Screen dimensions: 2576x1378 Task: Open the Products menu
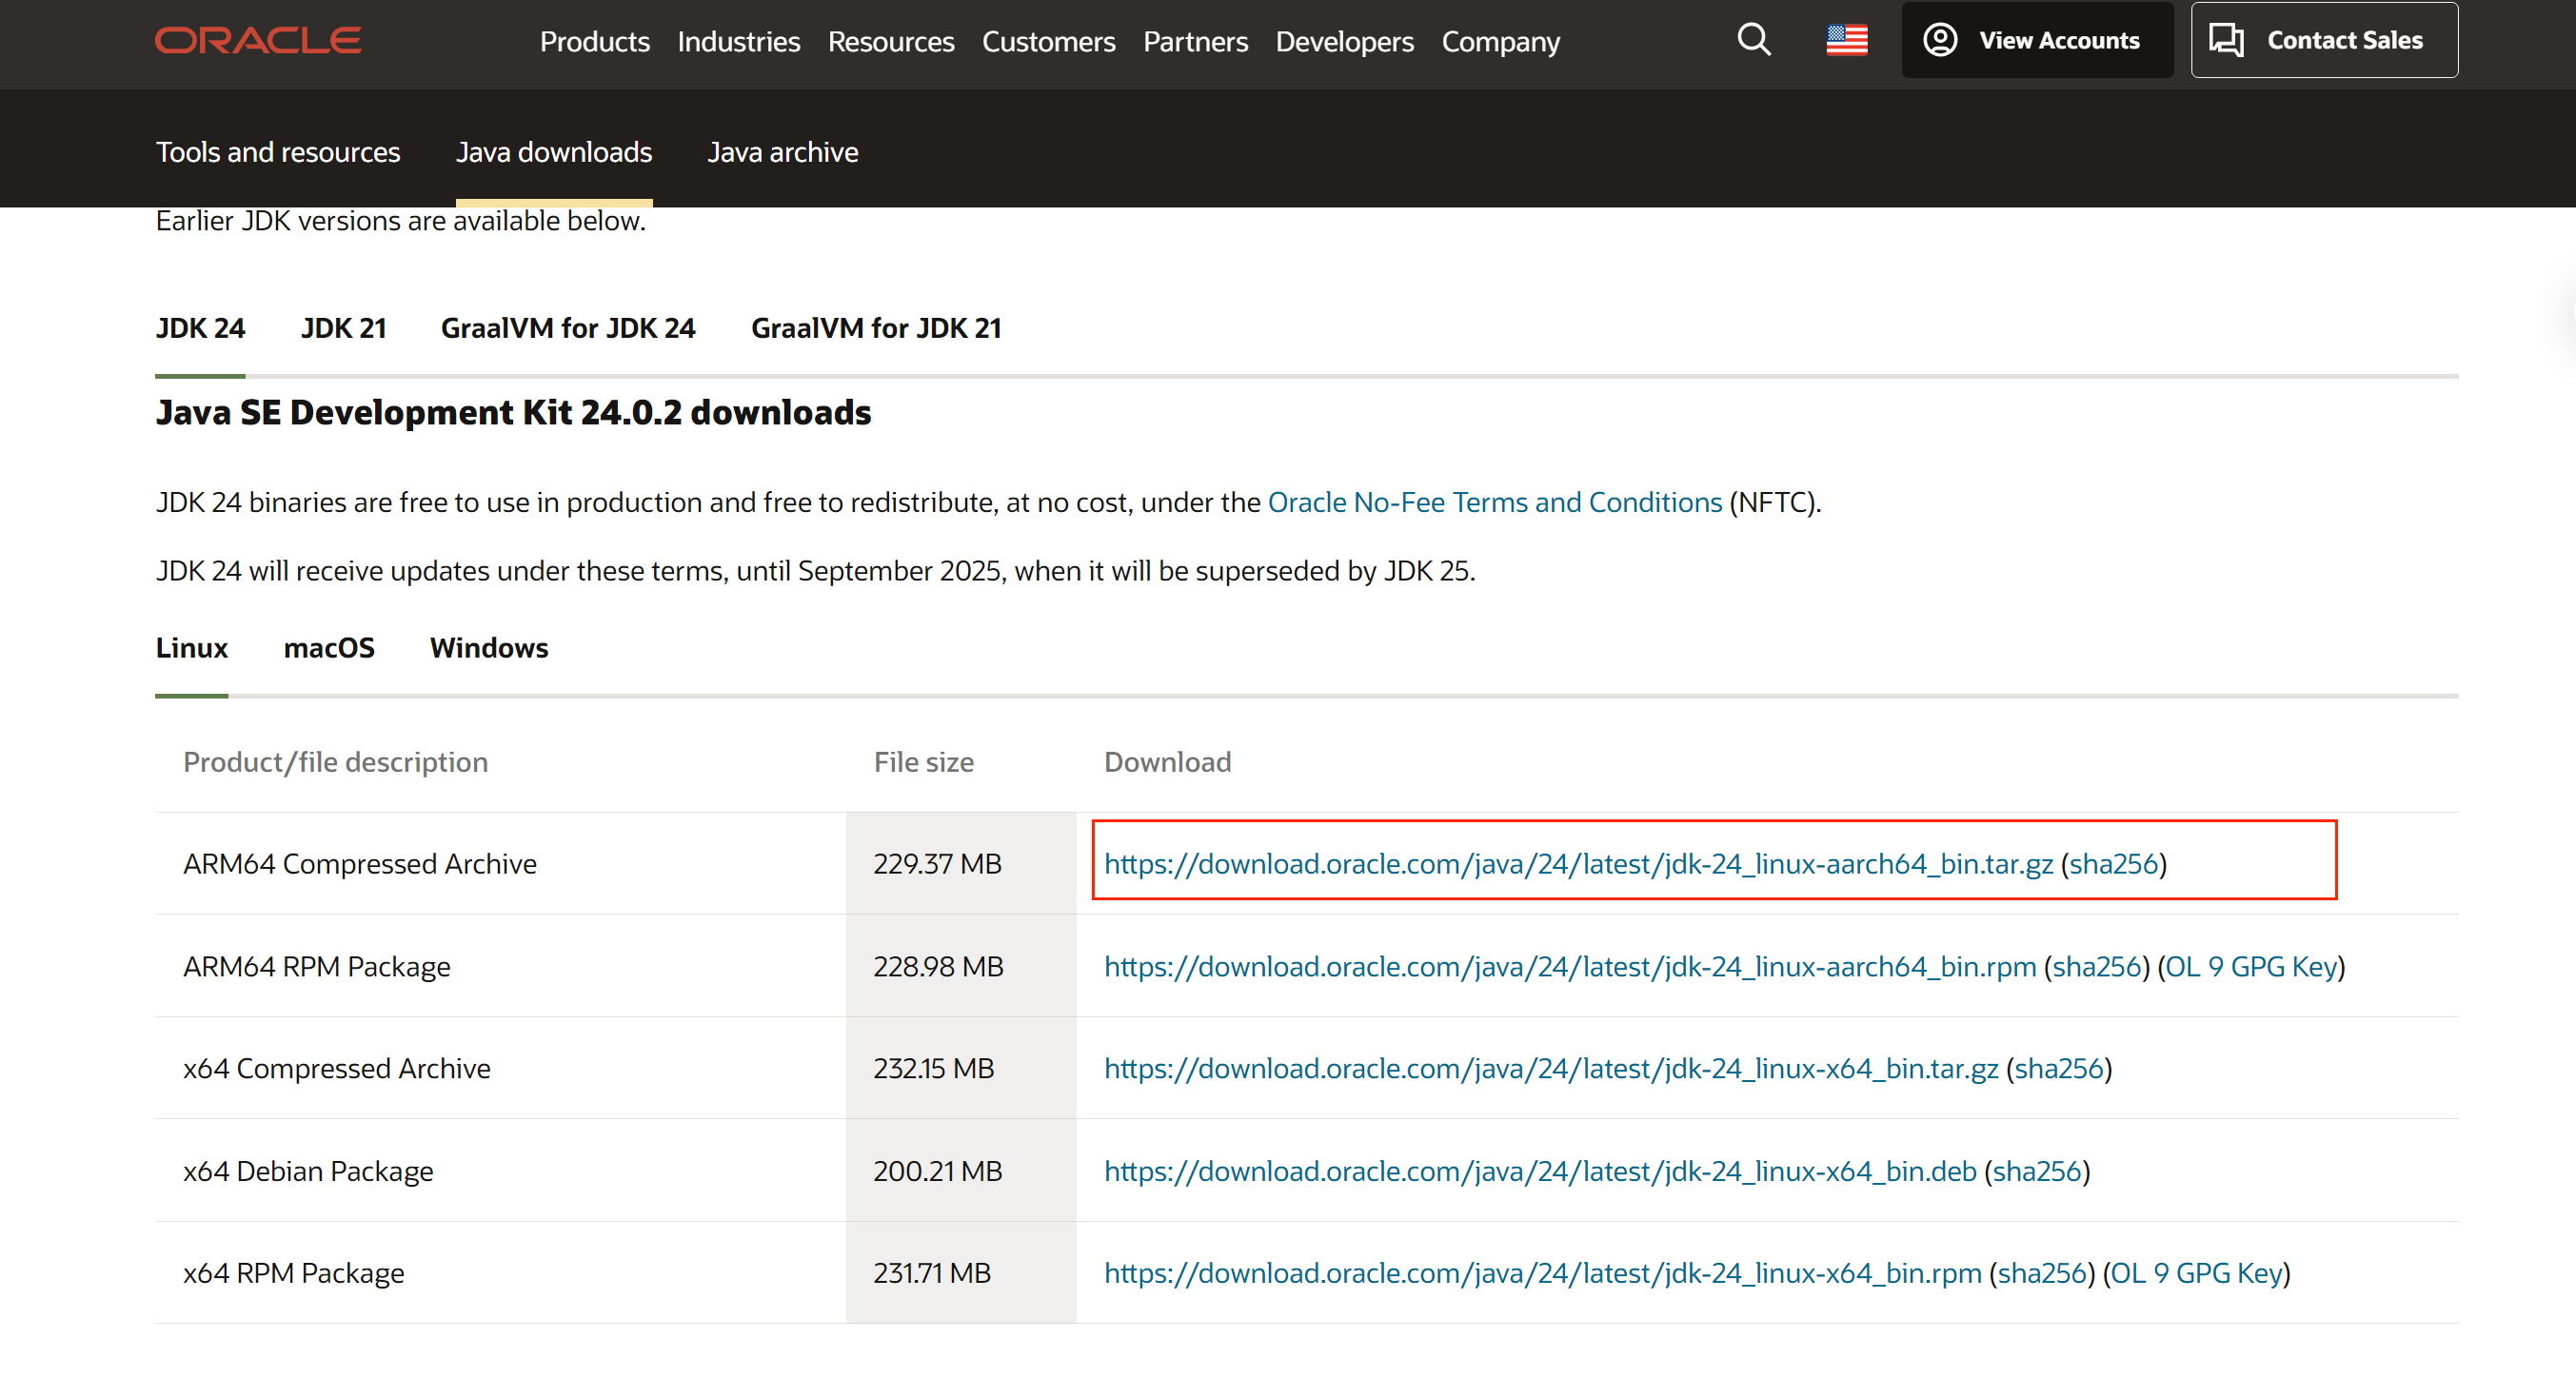click(595, 41)
